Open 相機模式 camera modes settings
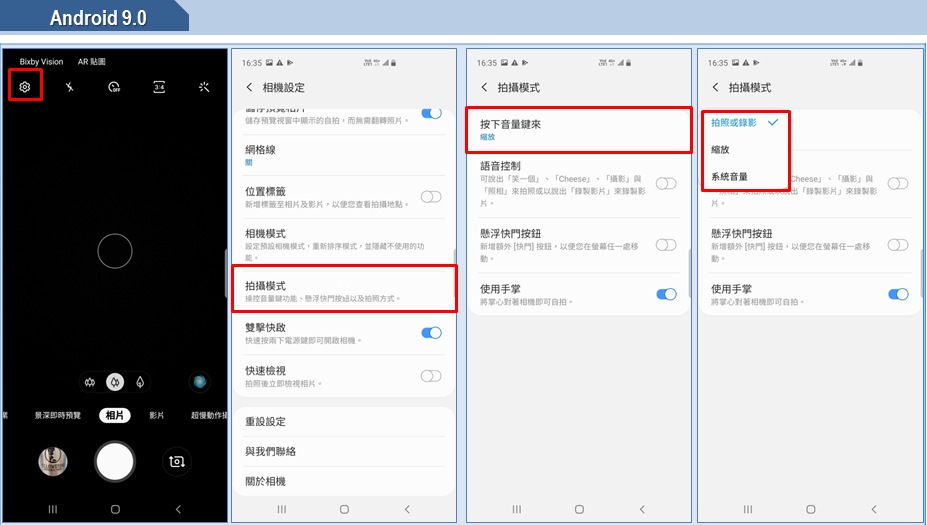The height and width of the screenshot is (525, 927). [x=345, y=245]
